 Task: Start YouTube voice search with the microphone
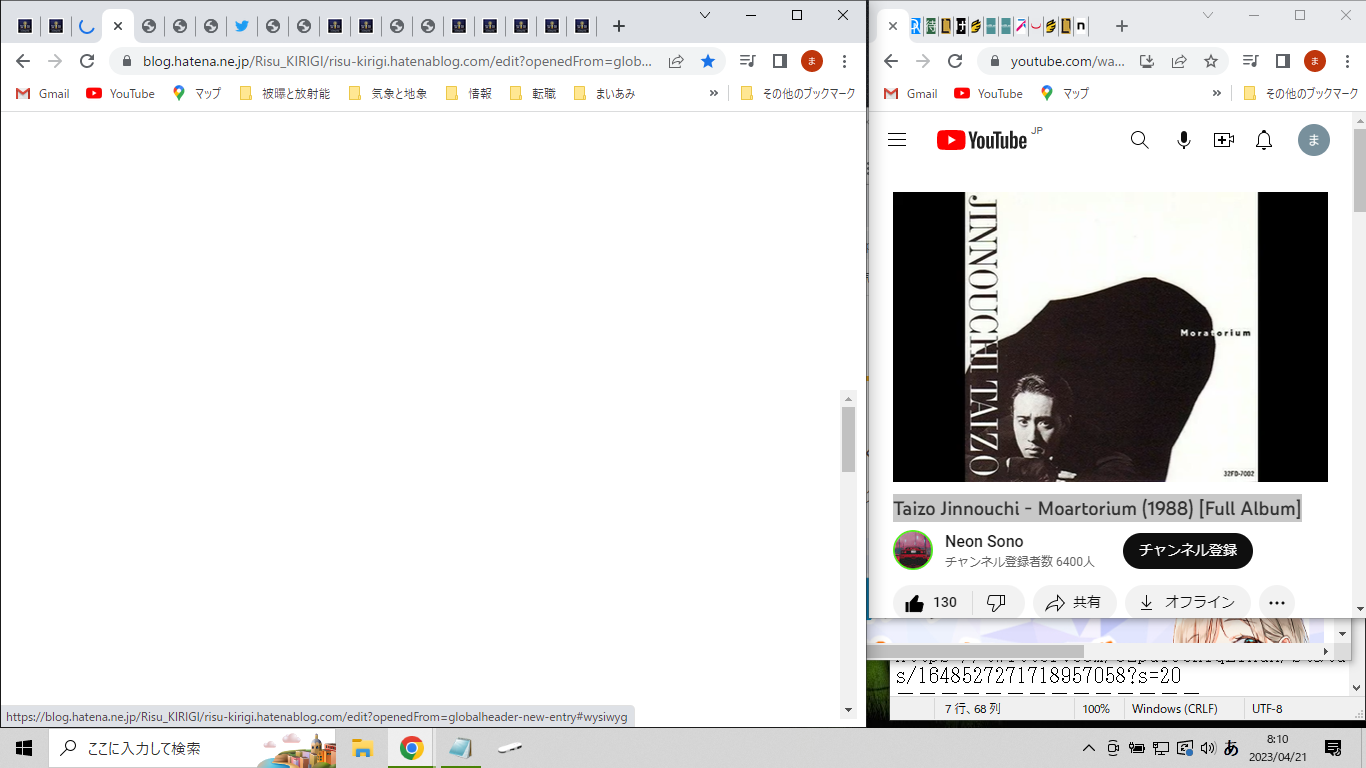(x=1184, y=140)
